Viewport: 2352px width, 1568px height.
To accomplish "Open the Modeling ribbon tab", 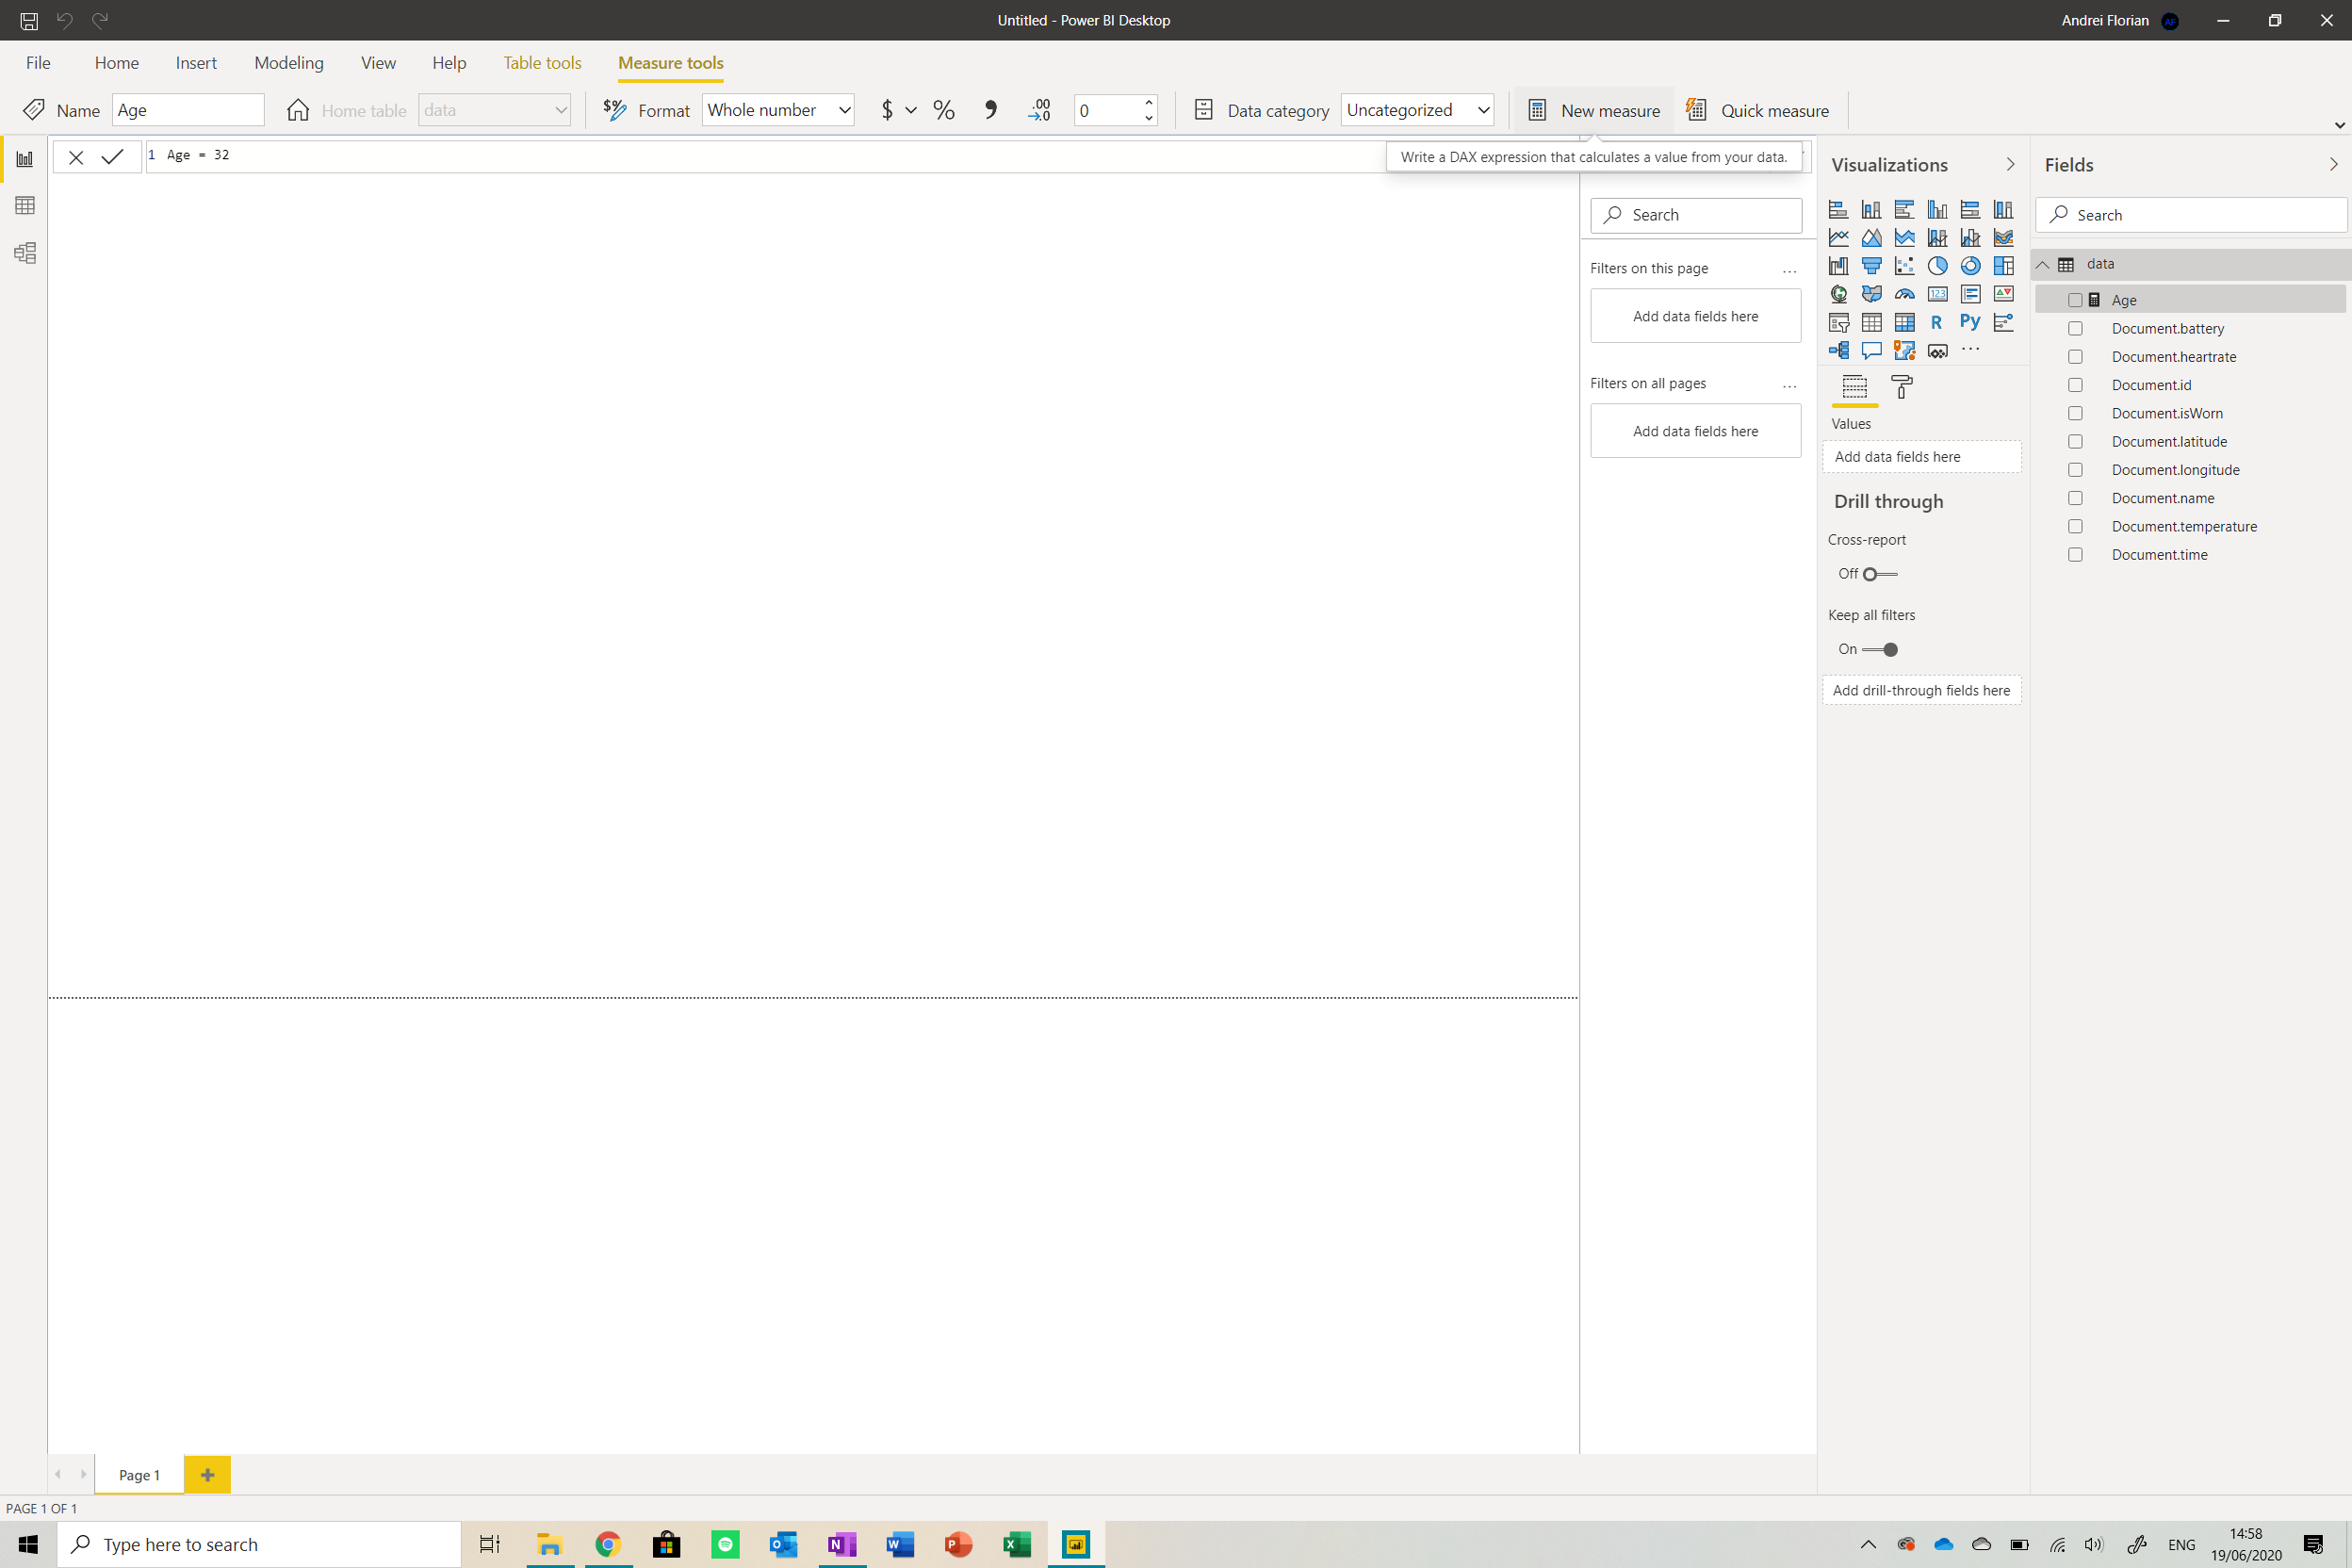I will 288,63.
